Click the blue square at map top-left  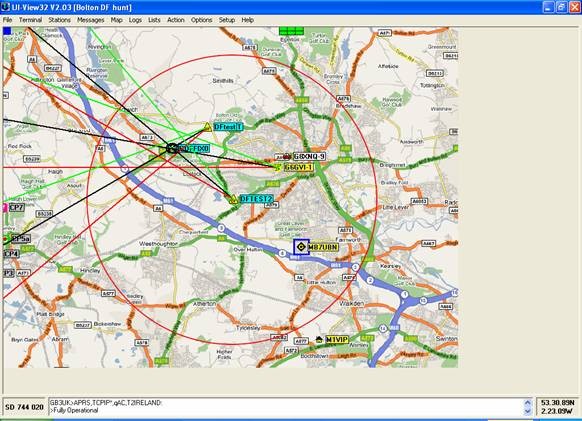[7, 30]
